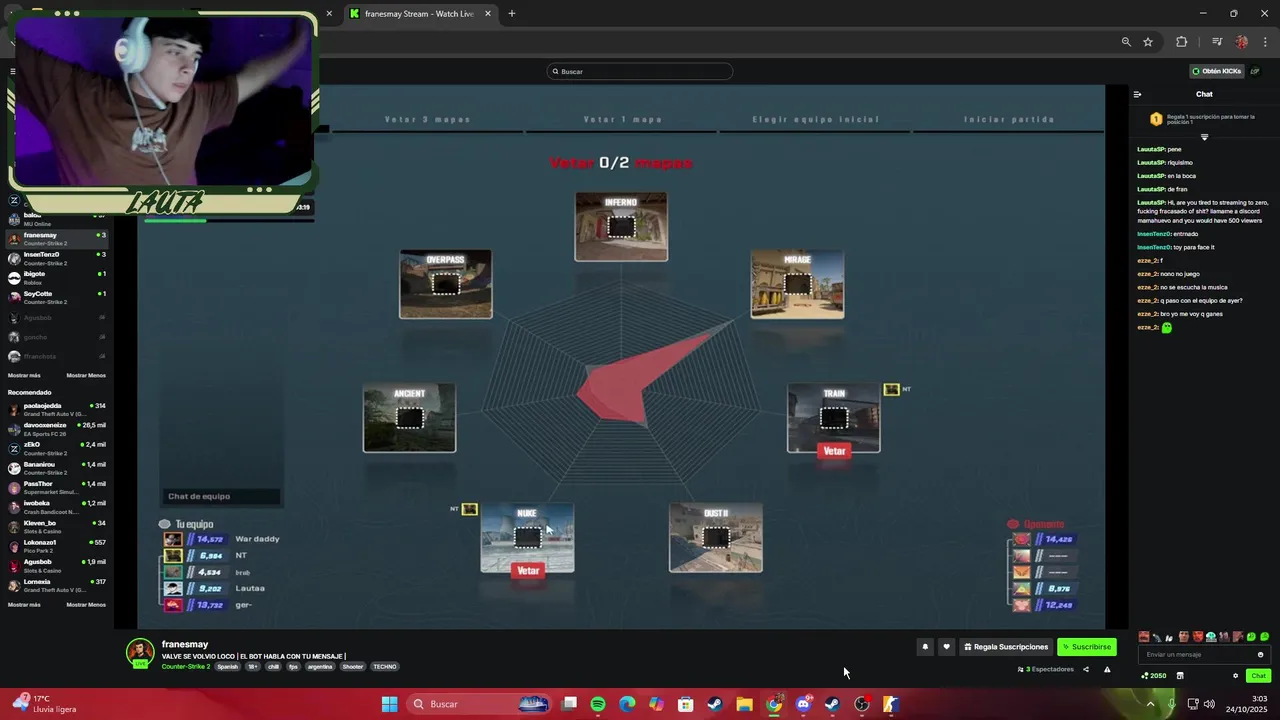Open InsenTenz0 channel in the sidebar
The width and height of the screenshot is (1280, 720).
point(58,258)
